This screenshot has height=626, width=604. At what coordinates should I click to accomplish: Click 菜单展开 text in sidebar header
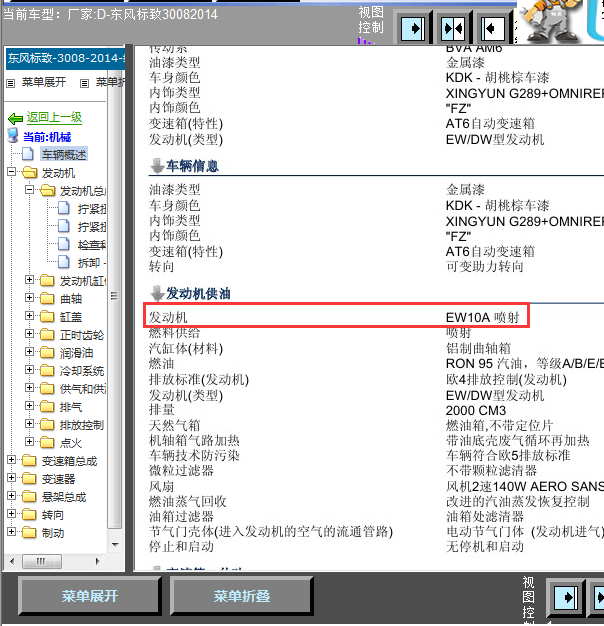click(44, 82)
